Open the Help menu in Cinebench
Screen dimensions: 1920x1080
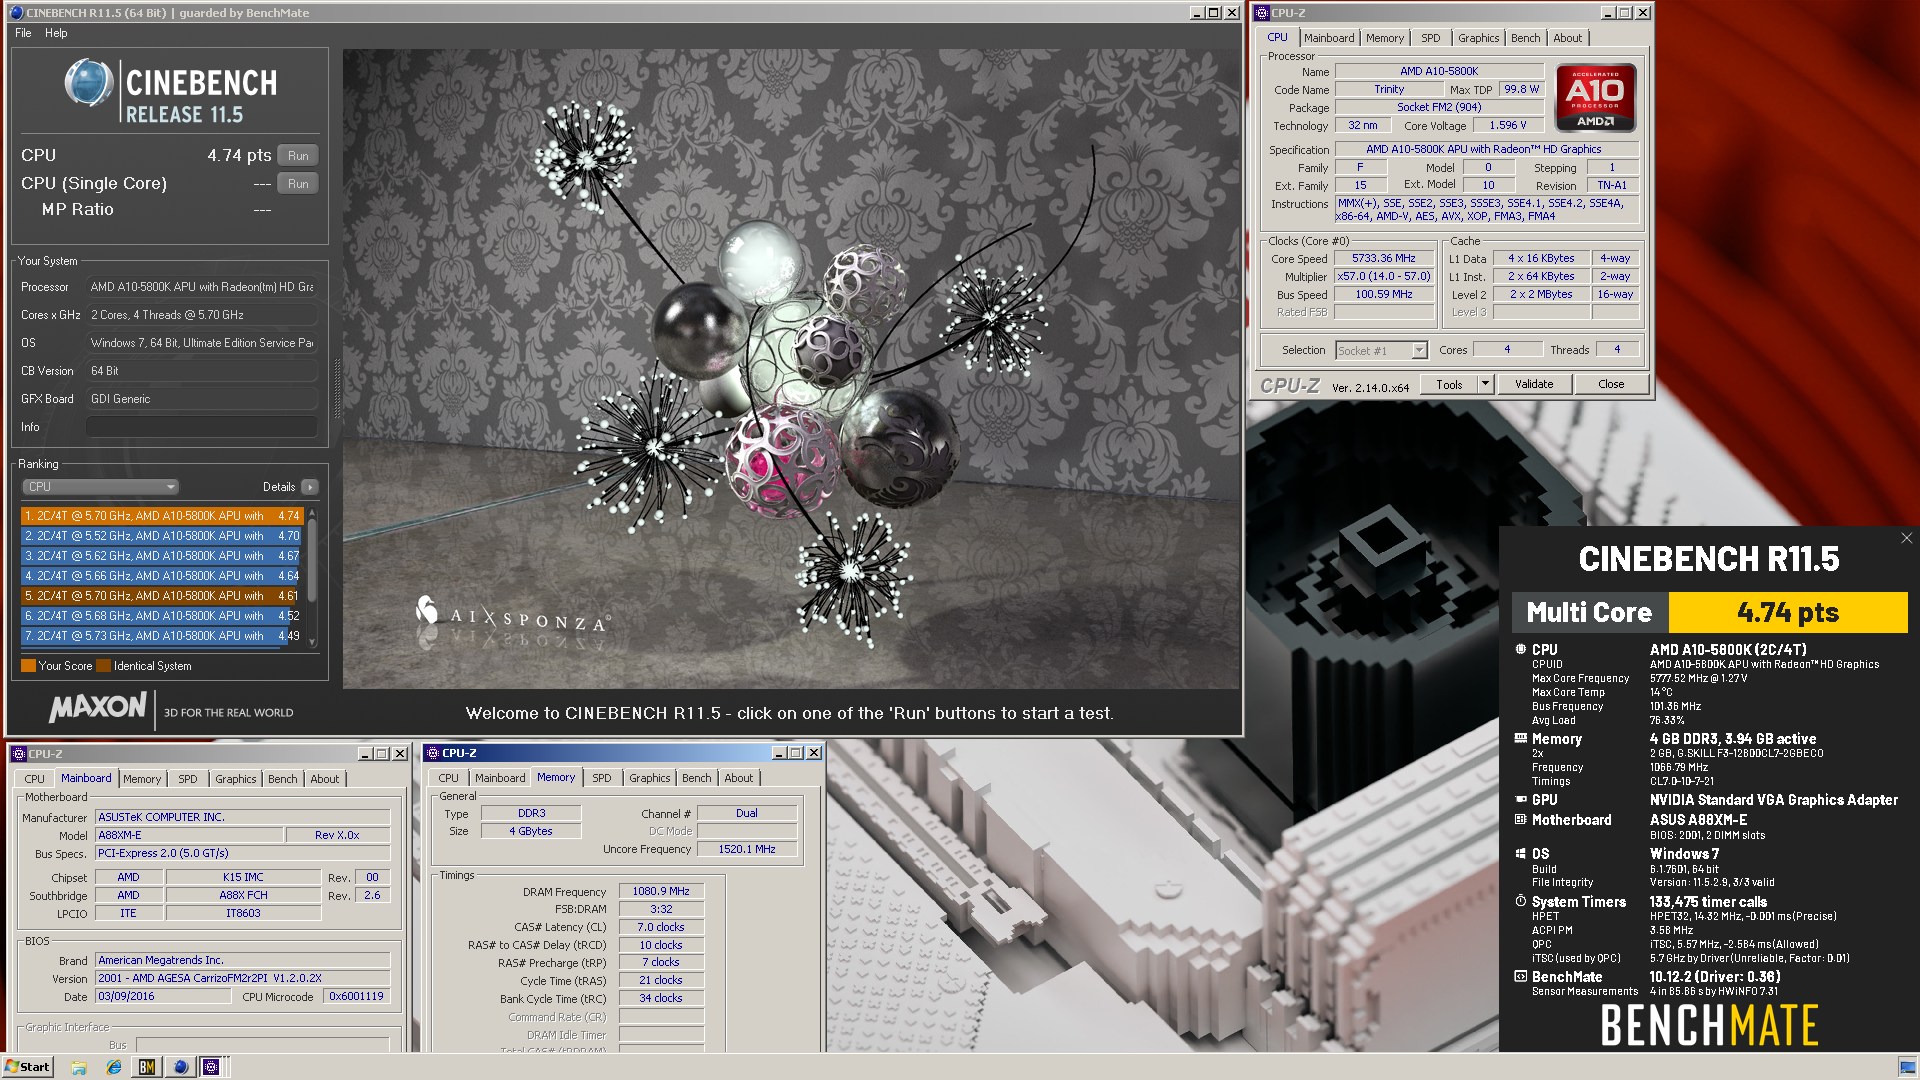click(56, 33)
